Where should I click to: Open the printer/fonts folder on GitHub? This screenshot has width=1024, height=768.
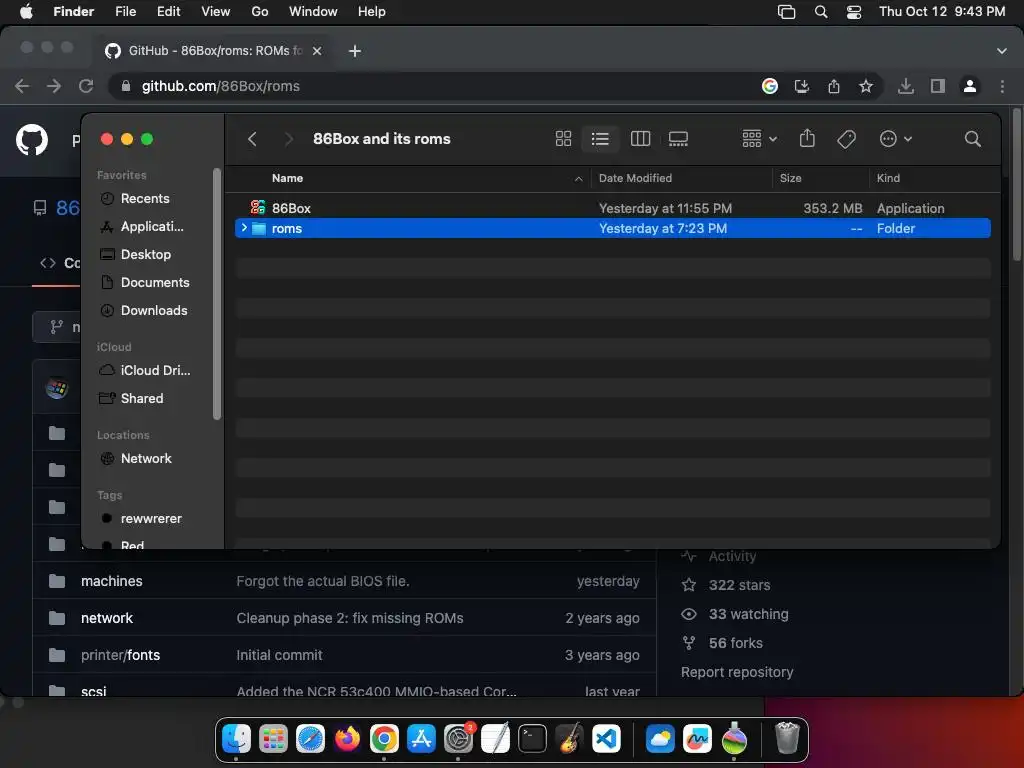121,655
